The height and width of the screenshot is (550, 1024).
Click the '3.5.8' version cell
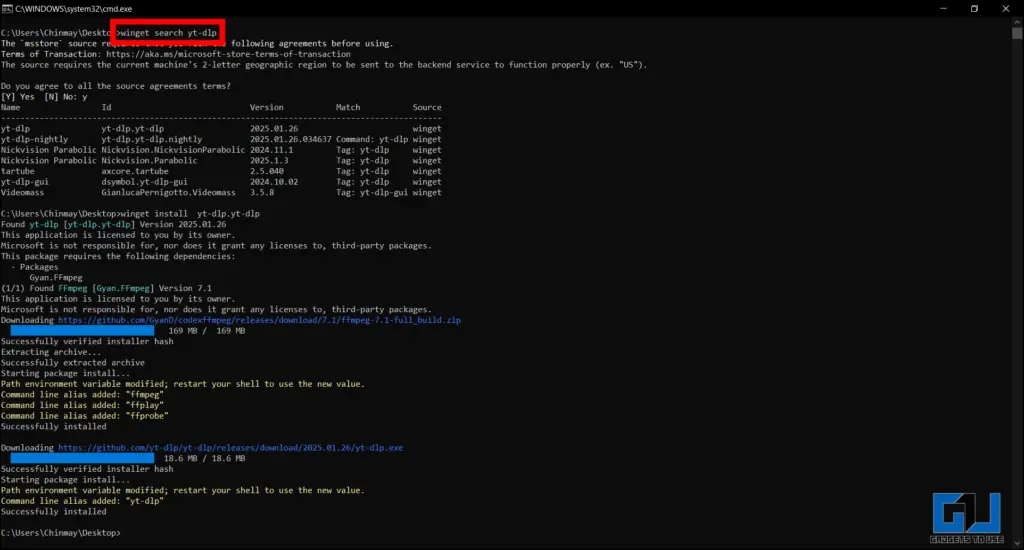[262, 193]
